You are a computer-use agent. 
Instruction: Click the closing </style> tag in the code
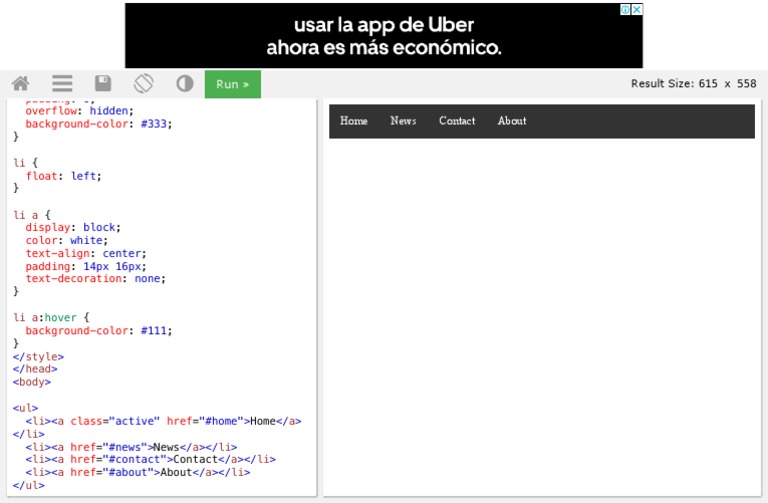click(x=38, y=356)
